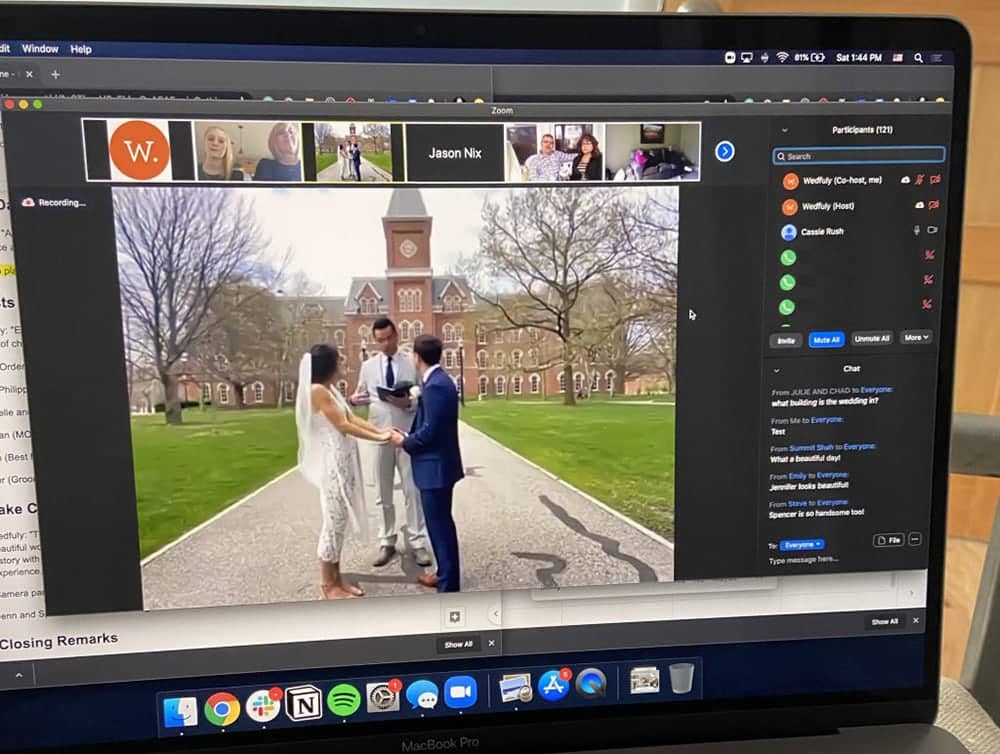
Task: Open Spotlight search magnifier icon
Action: pyautogui.click(x=918, y=58)
